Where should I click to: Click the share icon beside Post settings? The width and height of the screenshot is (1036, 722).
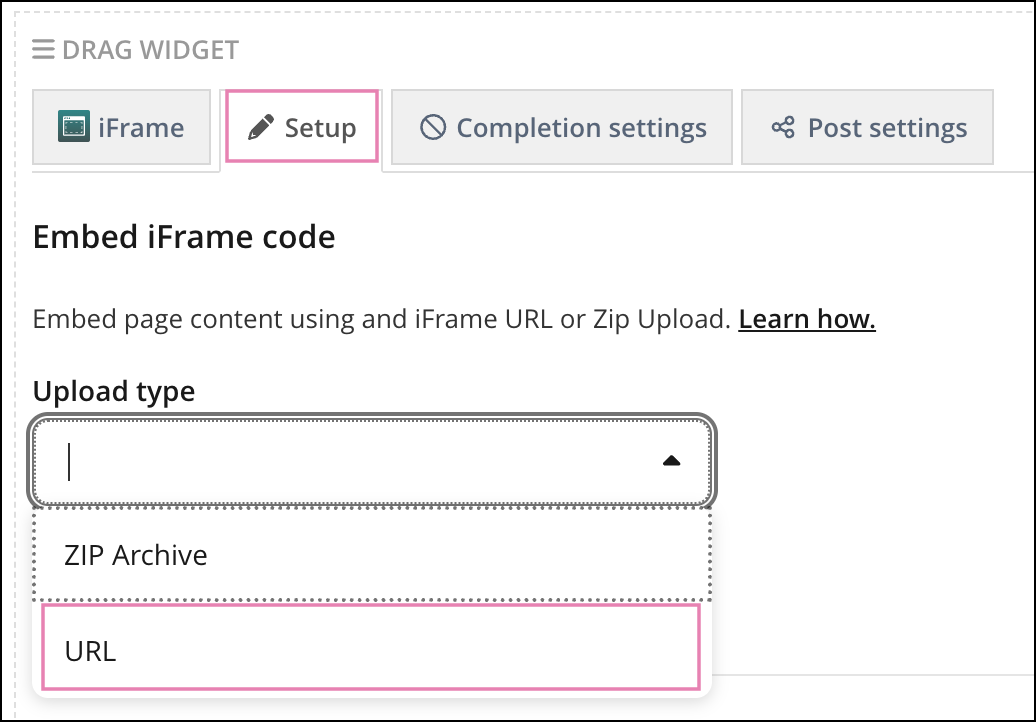pos(783,128)
